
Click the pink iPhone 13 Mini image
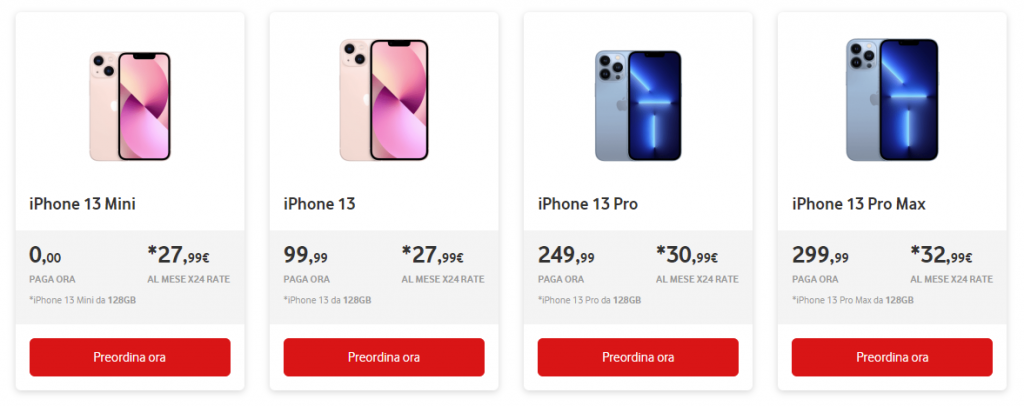130,106
